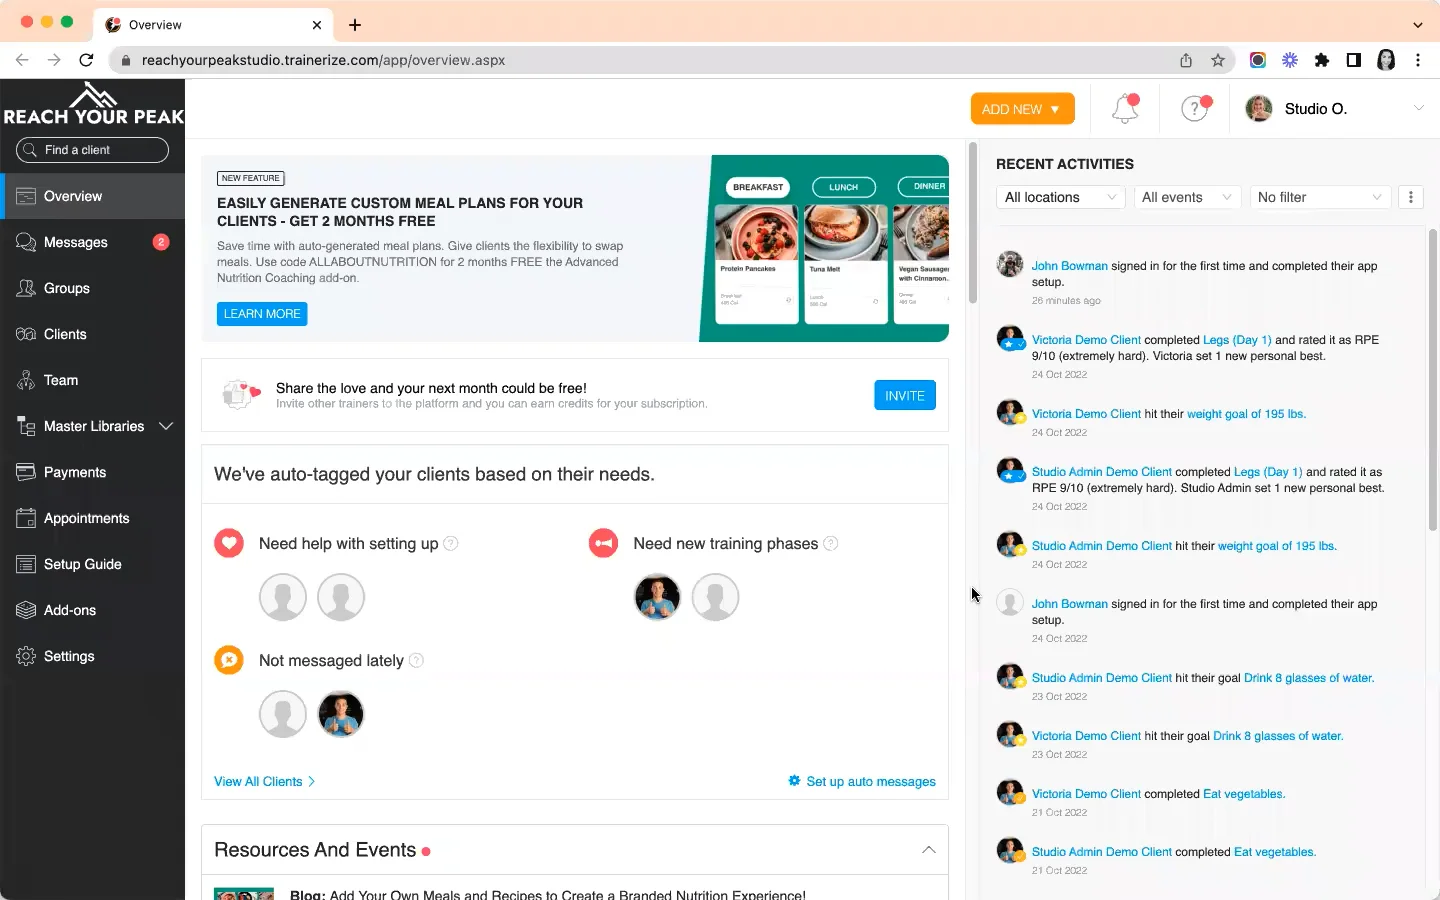Click the info icon beside Need help with setting up

[x=451, y=543]
